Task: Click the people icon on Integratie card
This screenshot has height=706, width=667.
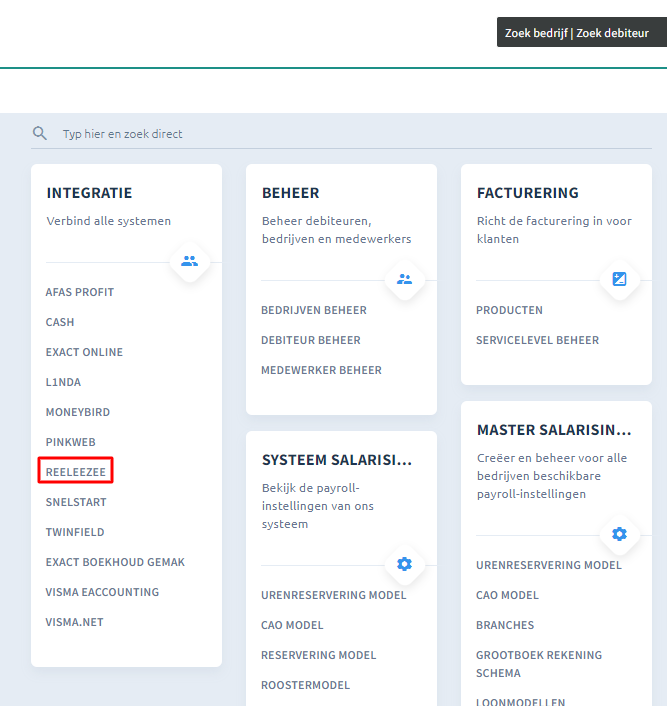Action: 190,261
